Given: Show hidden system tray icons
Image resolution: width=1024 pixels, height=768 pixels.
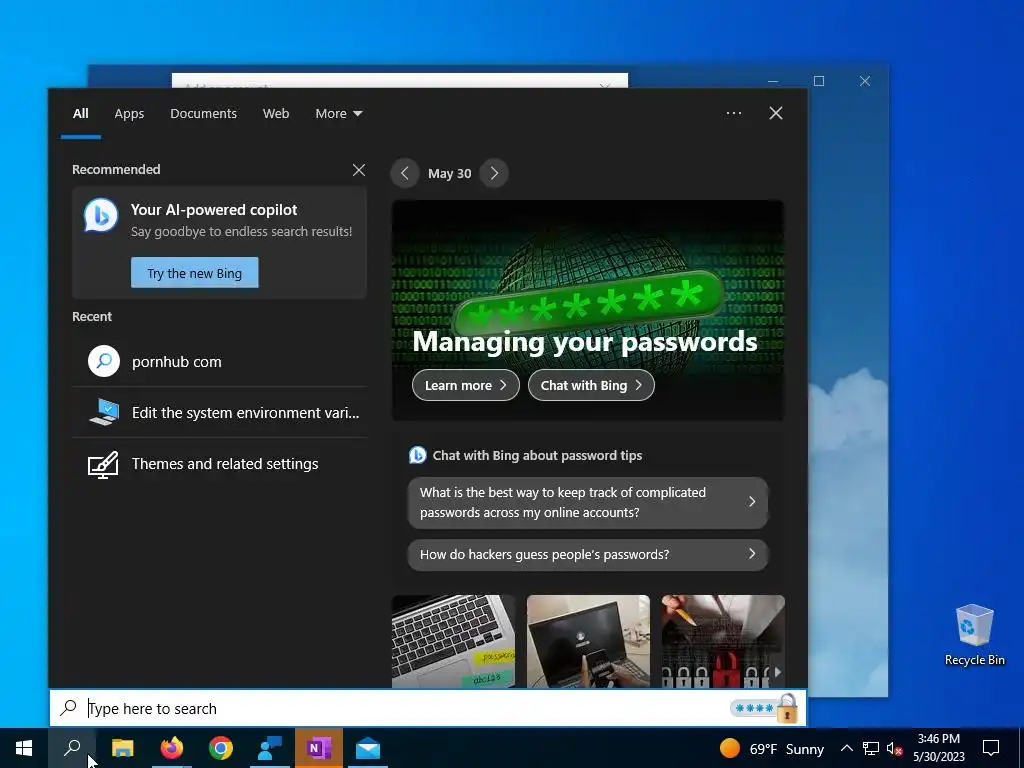Looking at the screenshot, I should [846, 748].
